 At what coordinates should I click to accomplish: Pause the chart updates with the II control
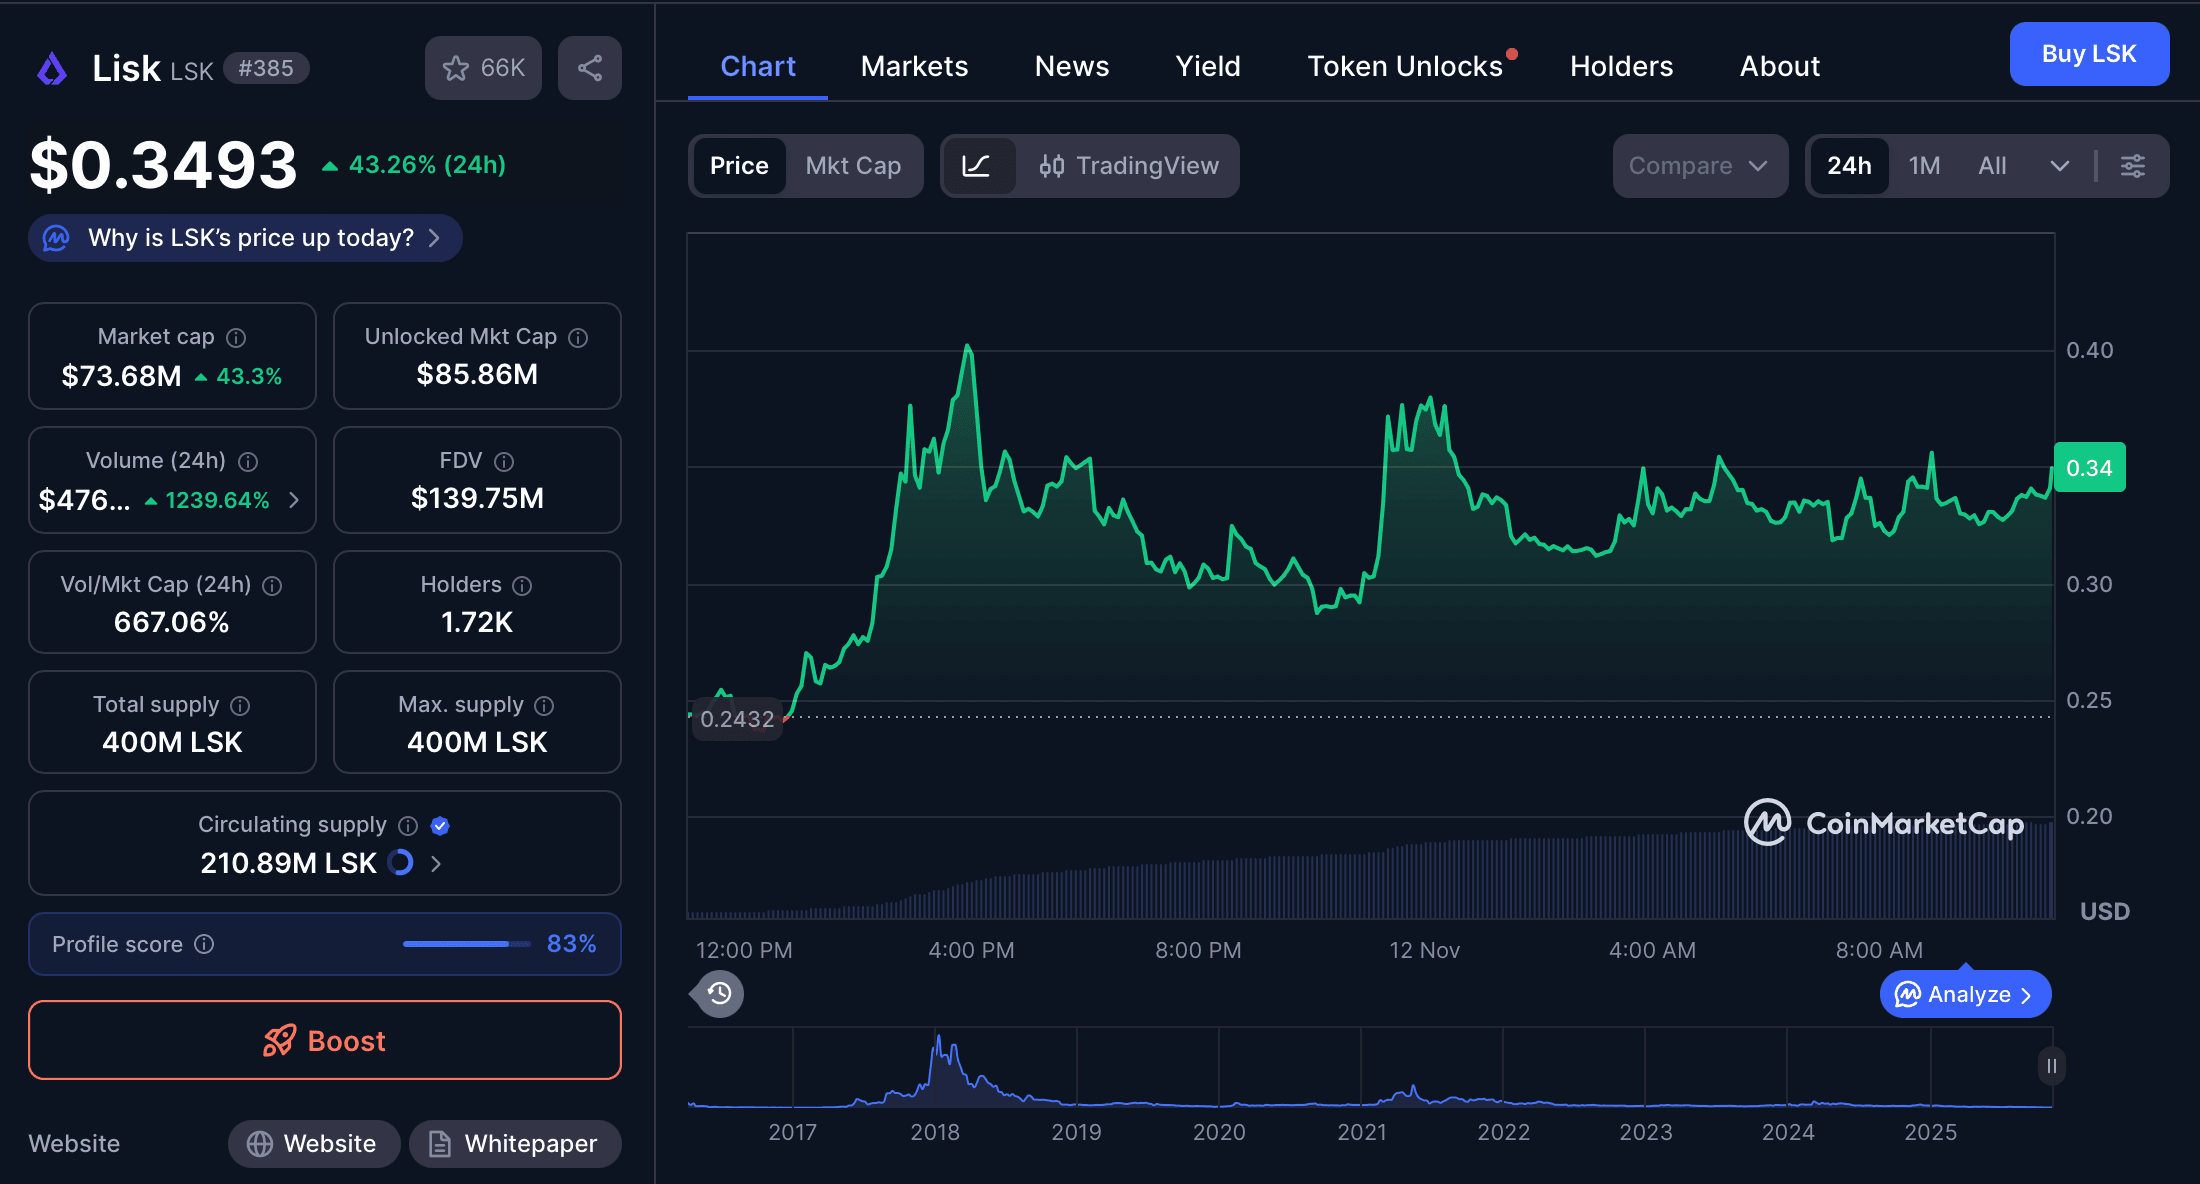pos(2051,1067)
